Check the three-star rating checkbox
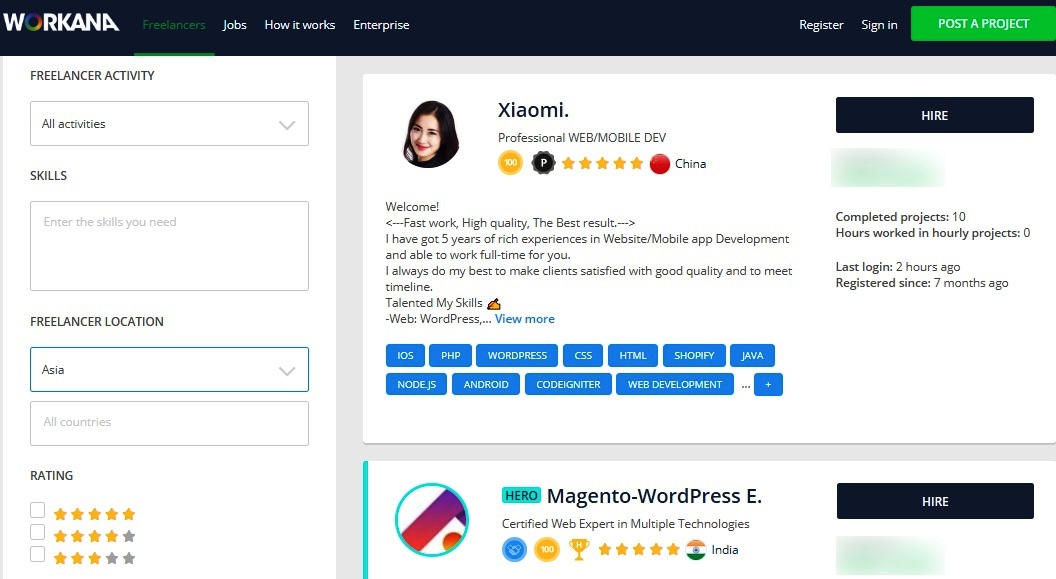Screen dimensions: 1056x579 38,554
